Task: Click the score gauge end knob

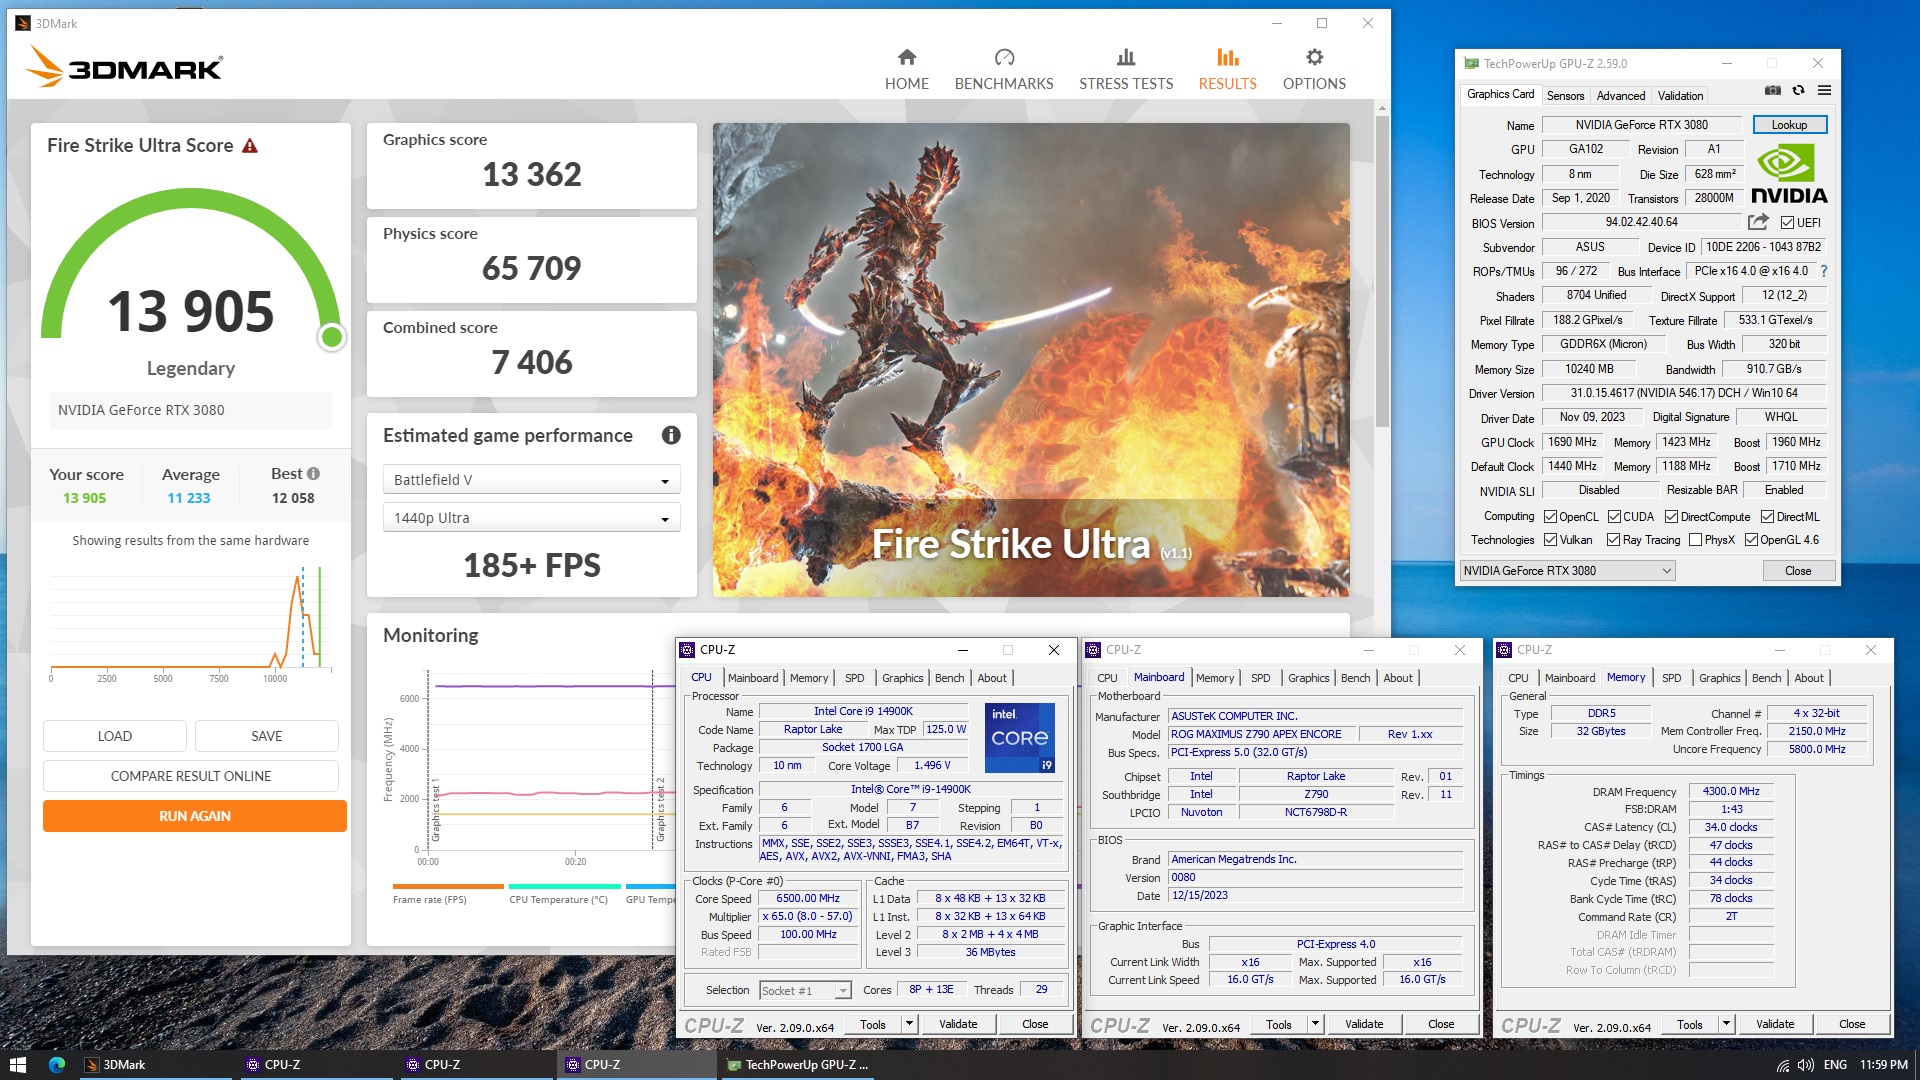Action: pyautogui.click(x=332, y=338)
